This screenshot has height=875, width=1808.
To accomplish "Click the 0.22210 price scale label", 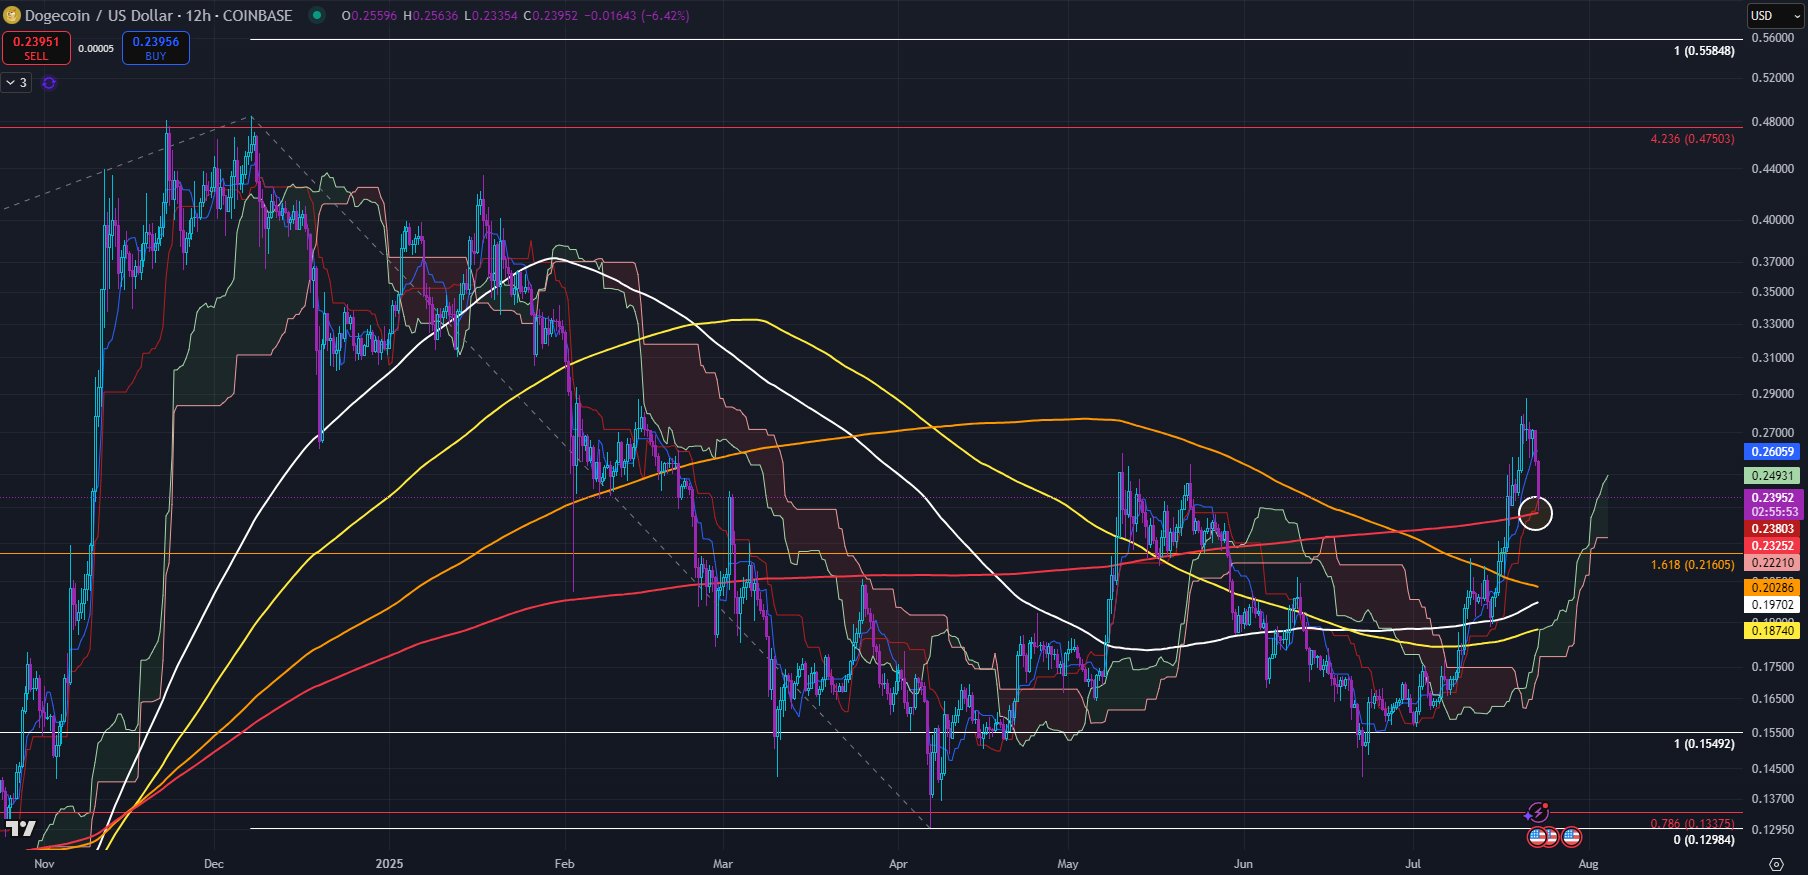I will click(1772, 563).
